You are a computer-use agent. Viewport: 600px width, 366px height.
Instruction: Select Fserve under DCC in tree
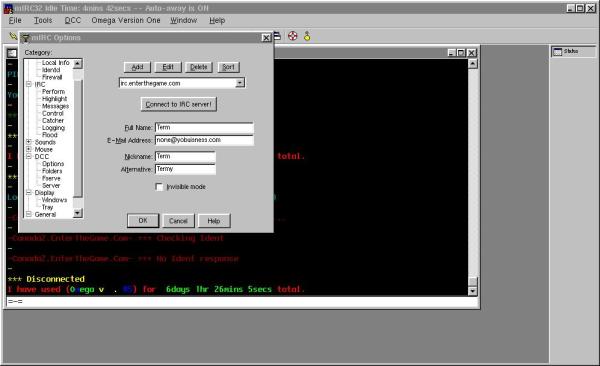51,178
